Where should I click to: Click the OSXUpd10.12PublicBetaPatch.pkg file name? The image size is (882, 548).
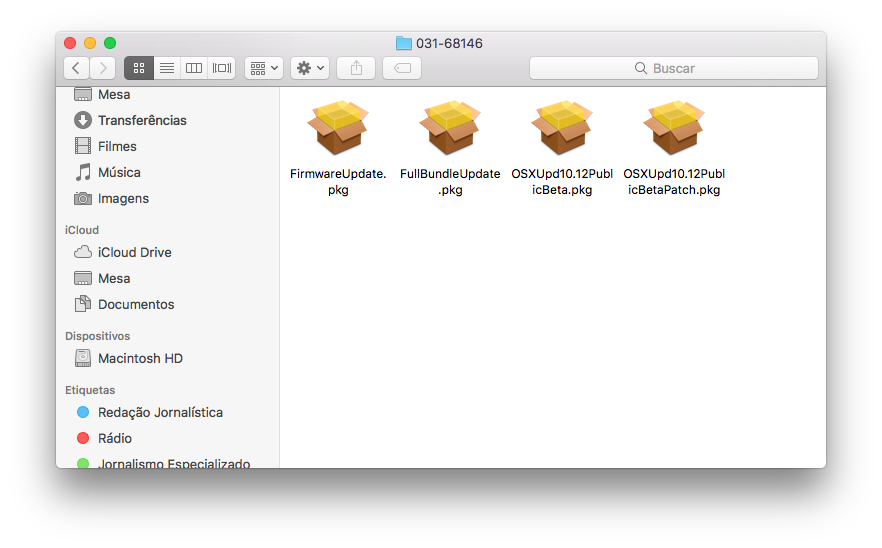(x=674, y=182)
